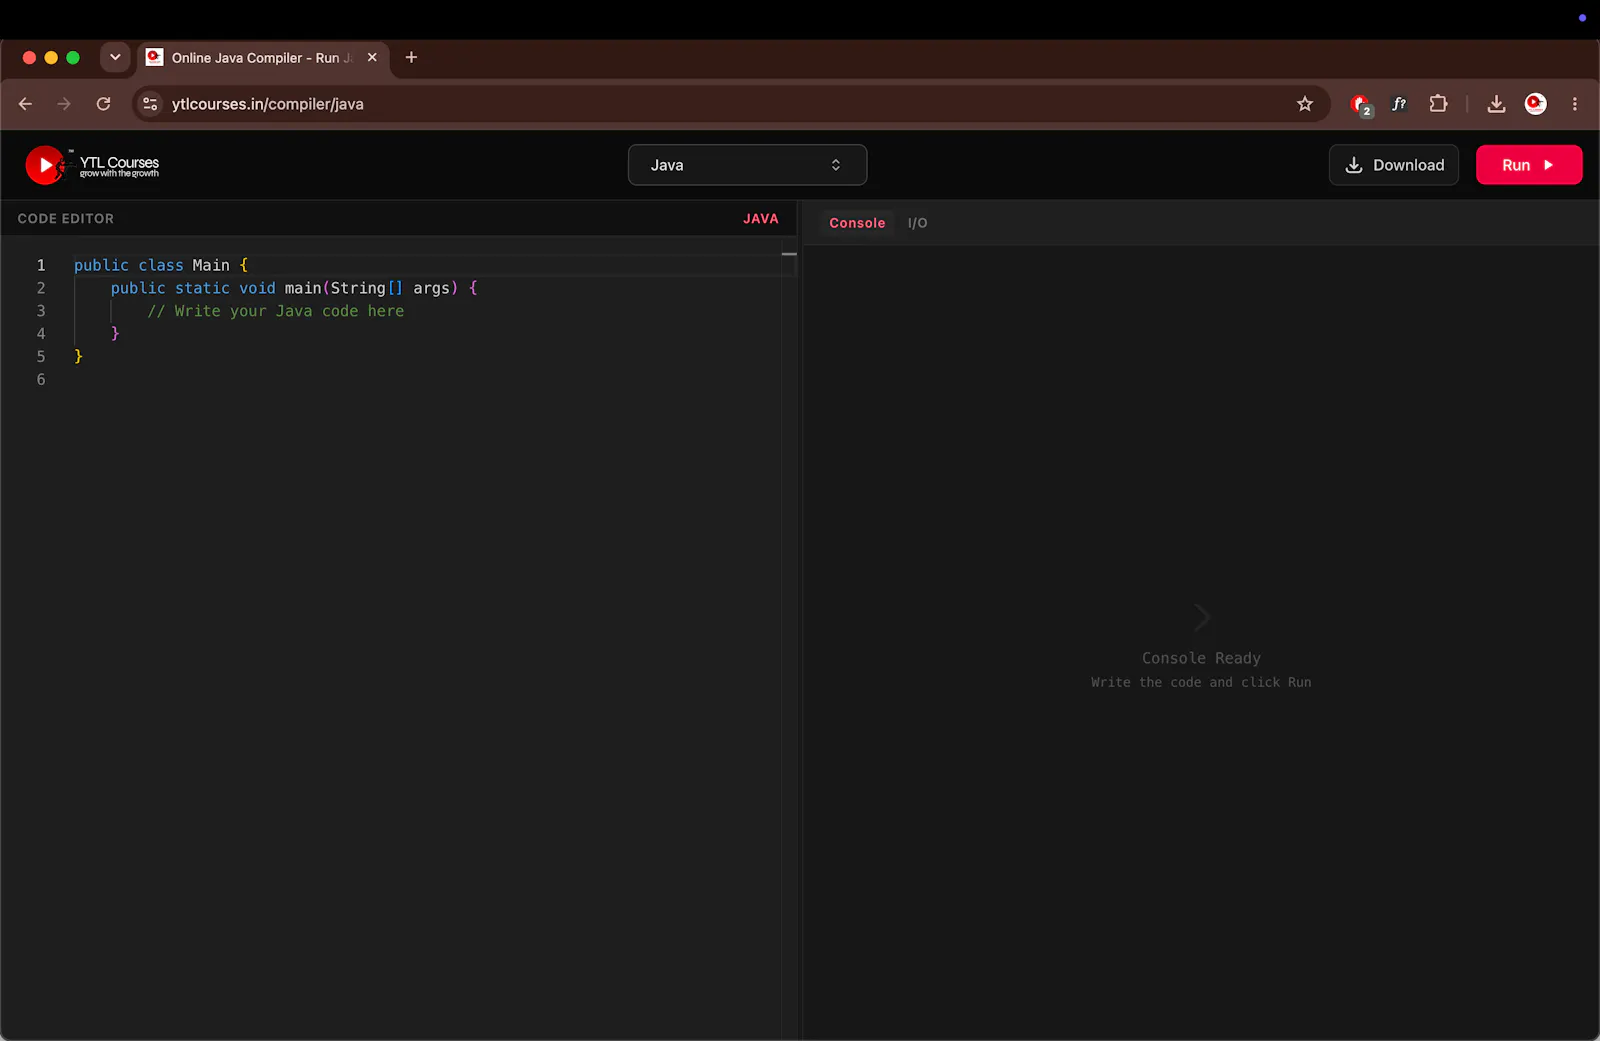Click the JAVA label in editor header
The height and width of the screenshot is (1041, 1600).
point(760,219)
